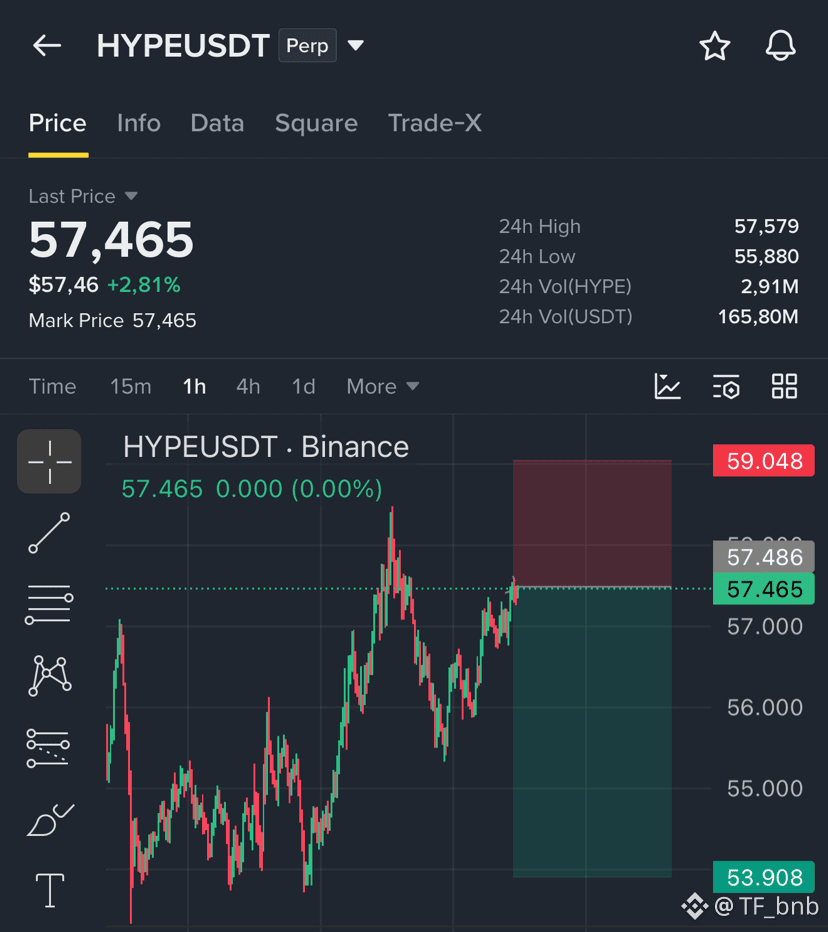Select the 15m timeframe
The image size is (828, 932).
coord(131,386)
